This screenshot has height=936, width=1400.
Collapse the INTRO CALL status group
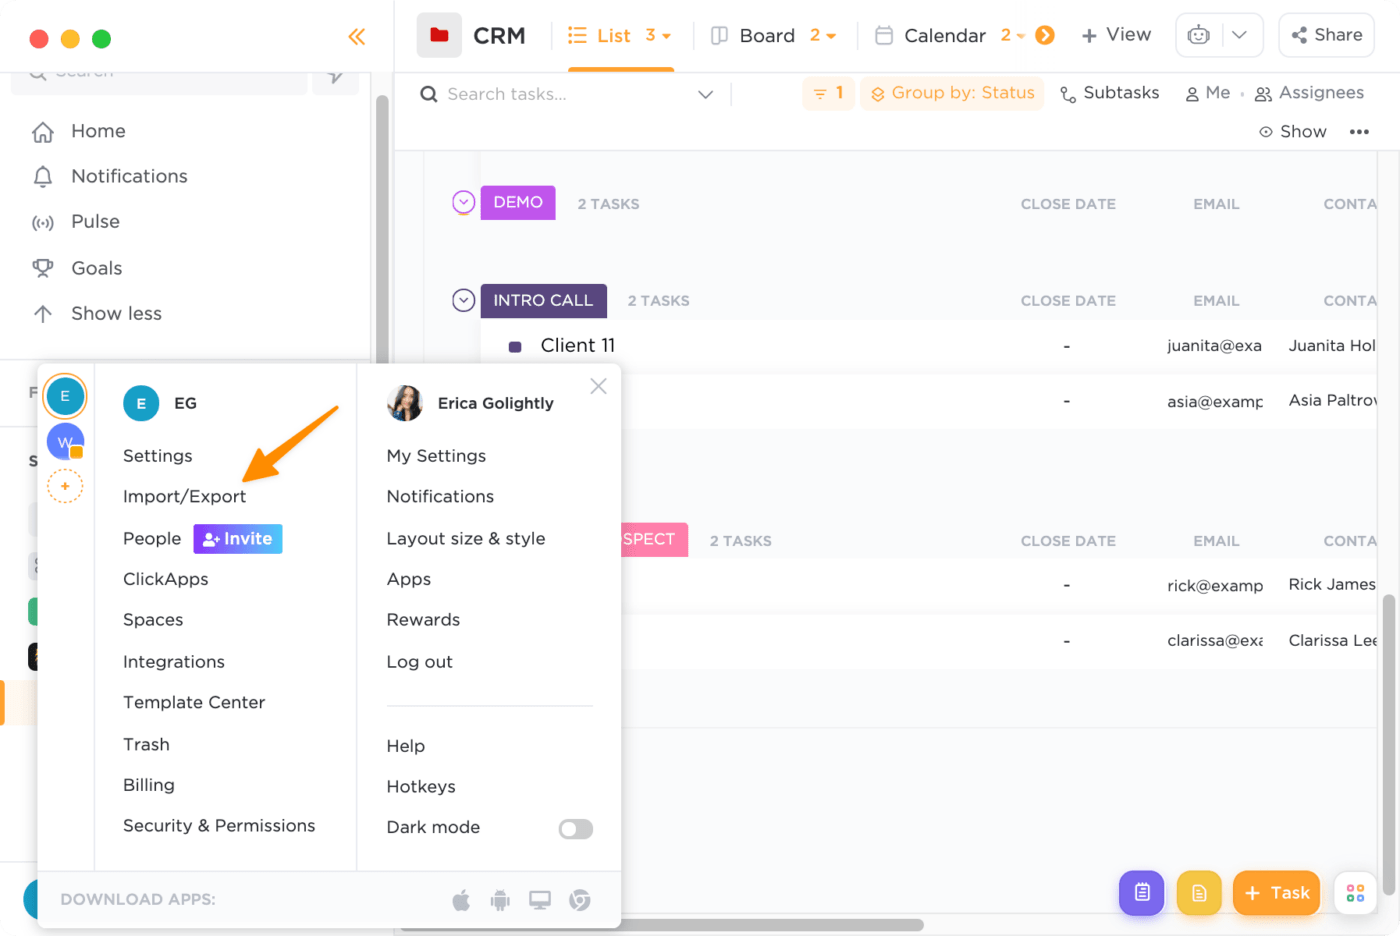point(463,300)
